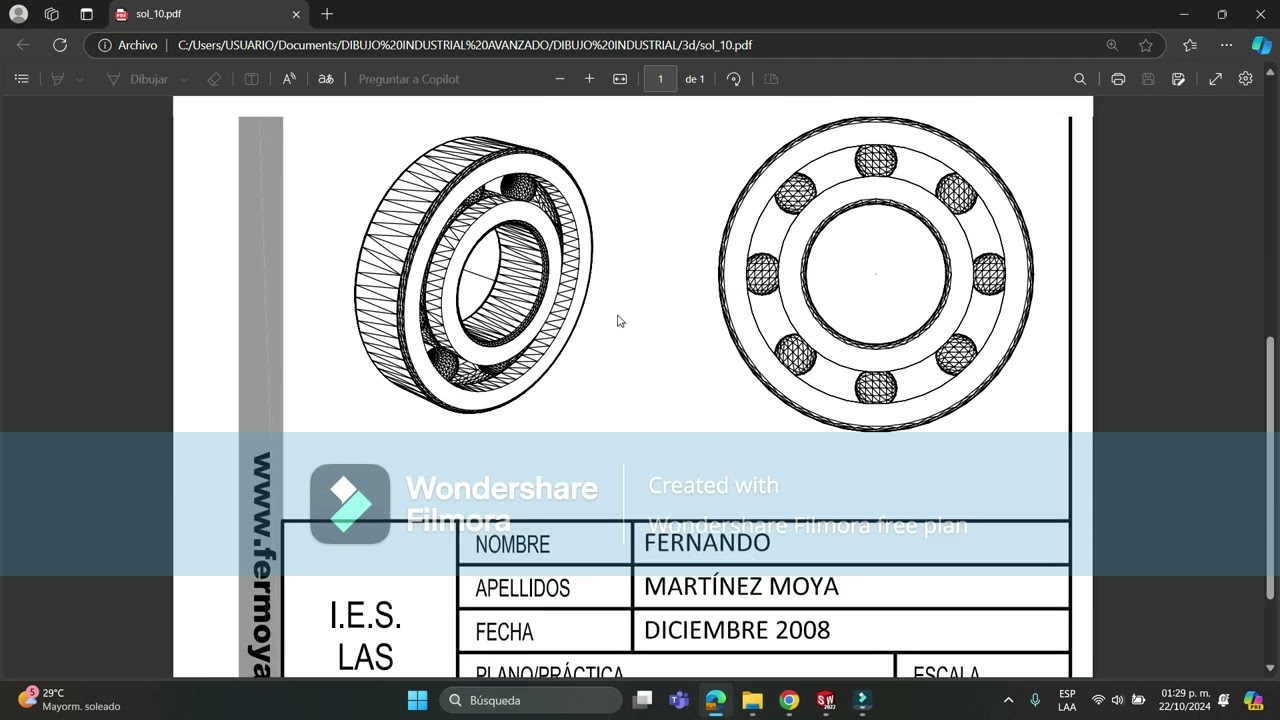
Task: Click the taskbar Búsqueda search box
Action: pos(533,700)
